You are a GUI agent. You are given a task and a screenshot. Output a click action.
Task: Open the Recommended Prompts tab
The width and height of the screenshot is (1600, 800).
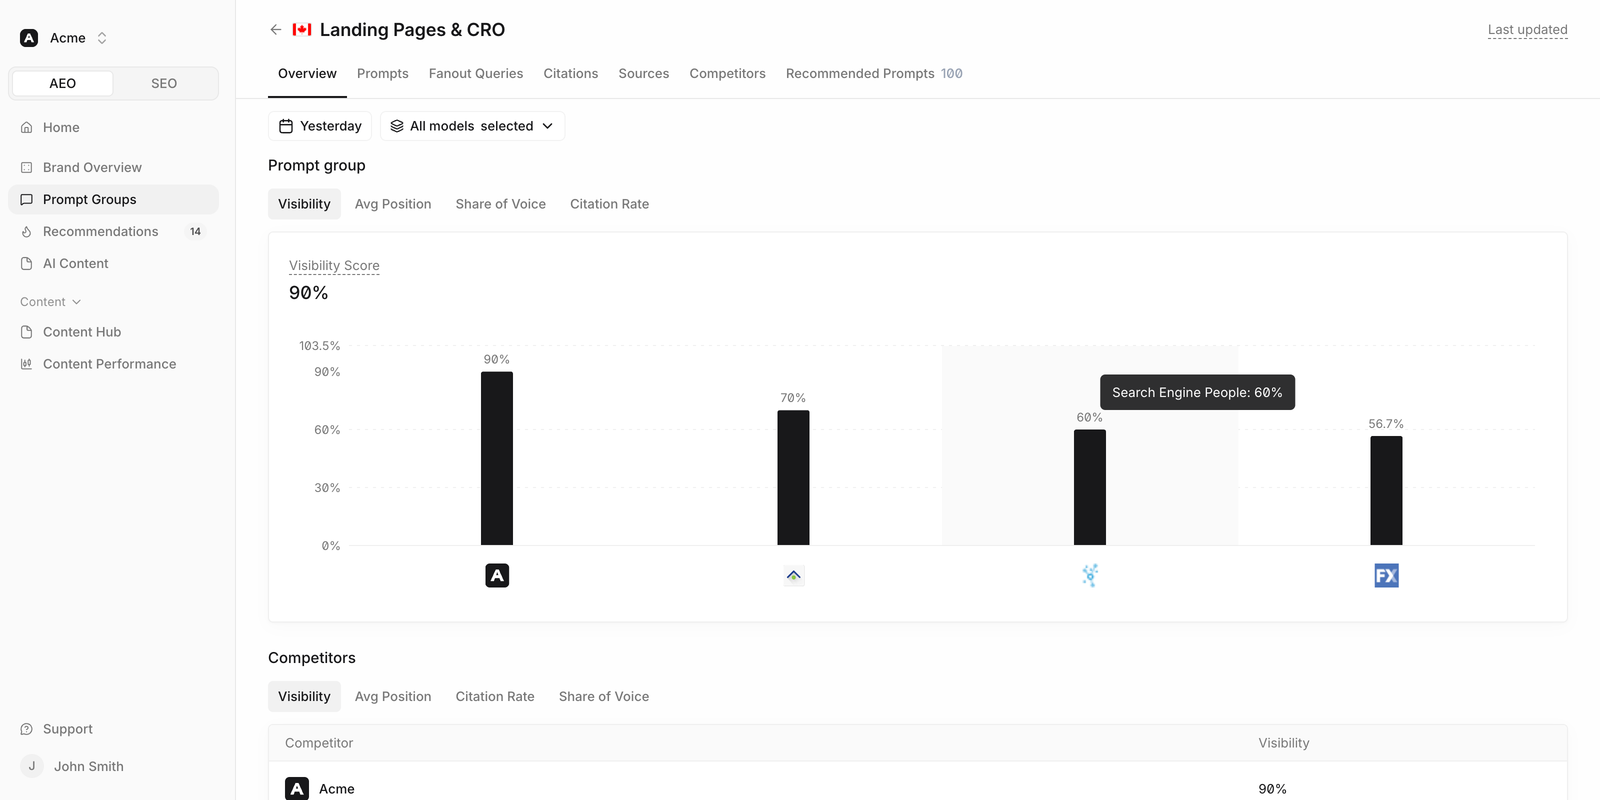click(874, 74)
